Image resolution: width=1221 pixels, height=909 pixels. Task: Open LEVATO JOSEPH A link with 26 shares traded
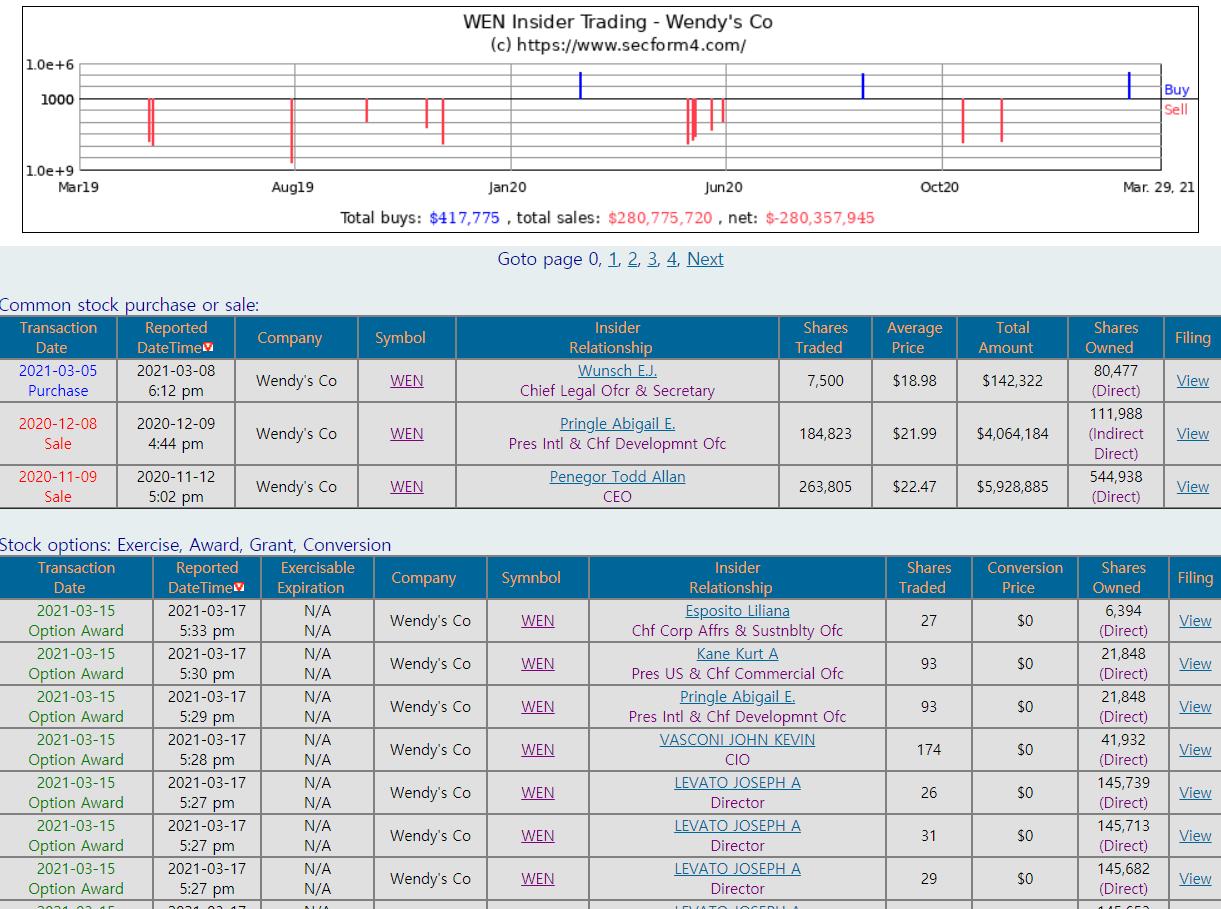point(737,783)
